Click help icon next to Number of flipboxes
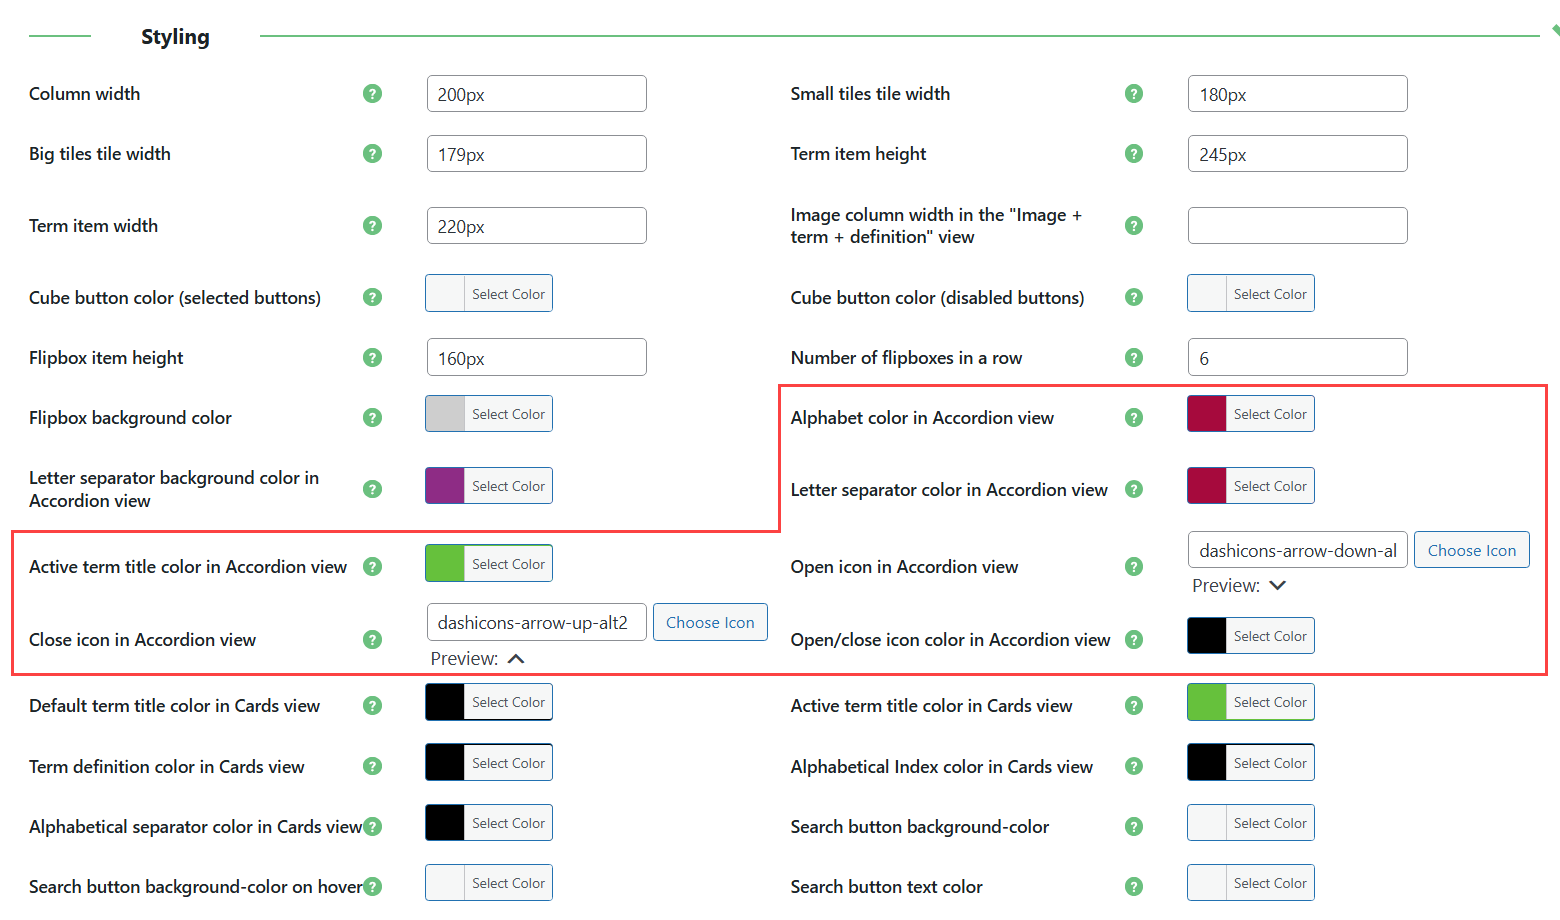 (1134, 357)
